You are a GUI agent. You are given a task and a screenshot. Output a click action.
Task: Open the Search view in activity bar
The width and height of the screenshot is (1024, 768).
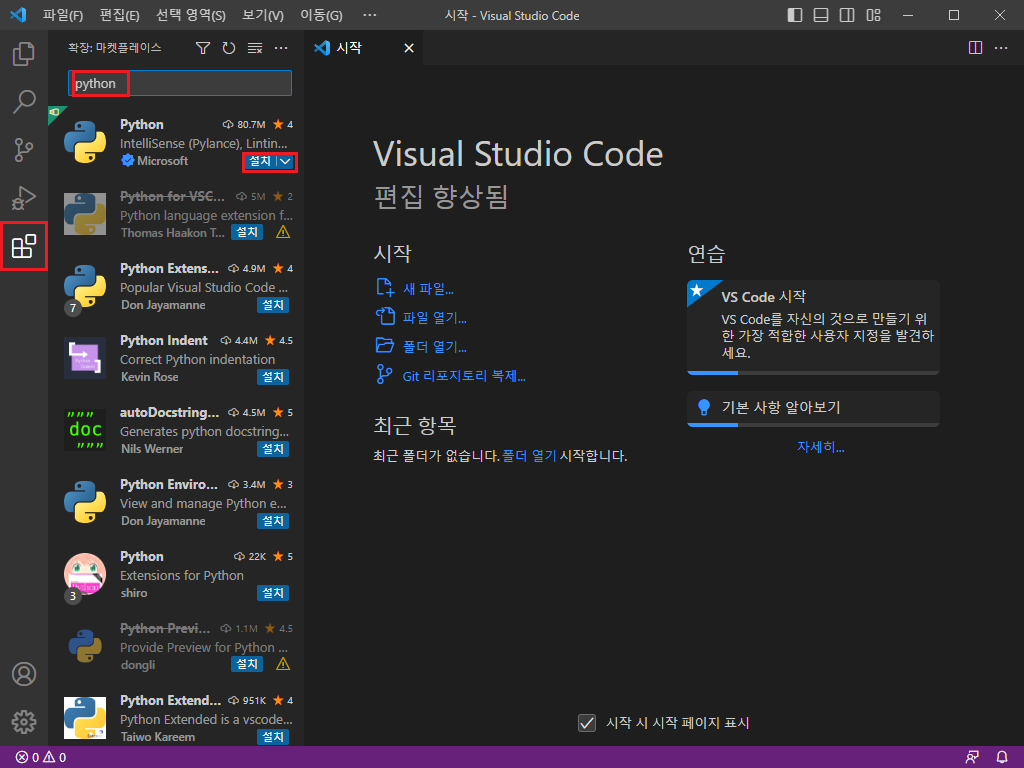tap(24, 102)
